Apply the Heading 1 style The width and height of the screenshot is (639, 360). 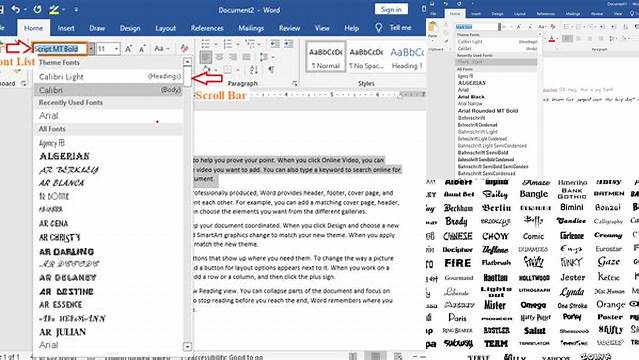point(407,57)
